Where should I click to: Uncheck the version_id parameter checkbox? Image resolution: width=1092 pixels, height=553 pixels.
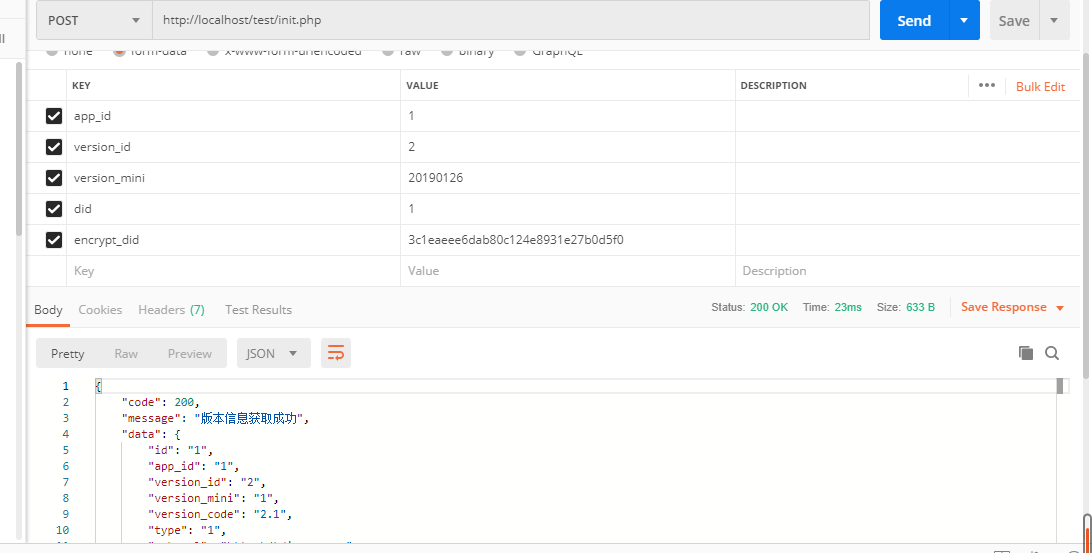(x=54, y=147)
